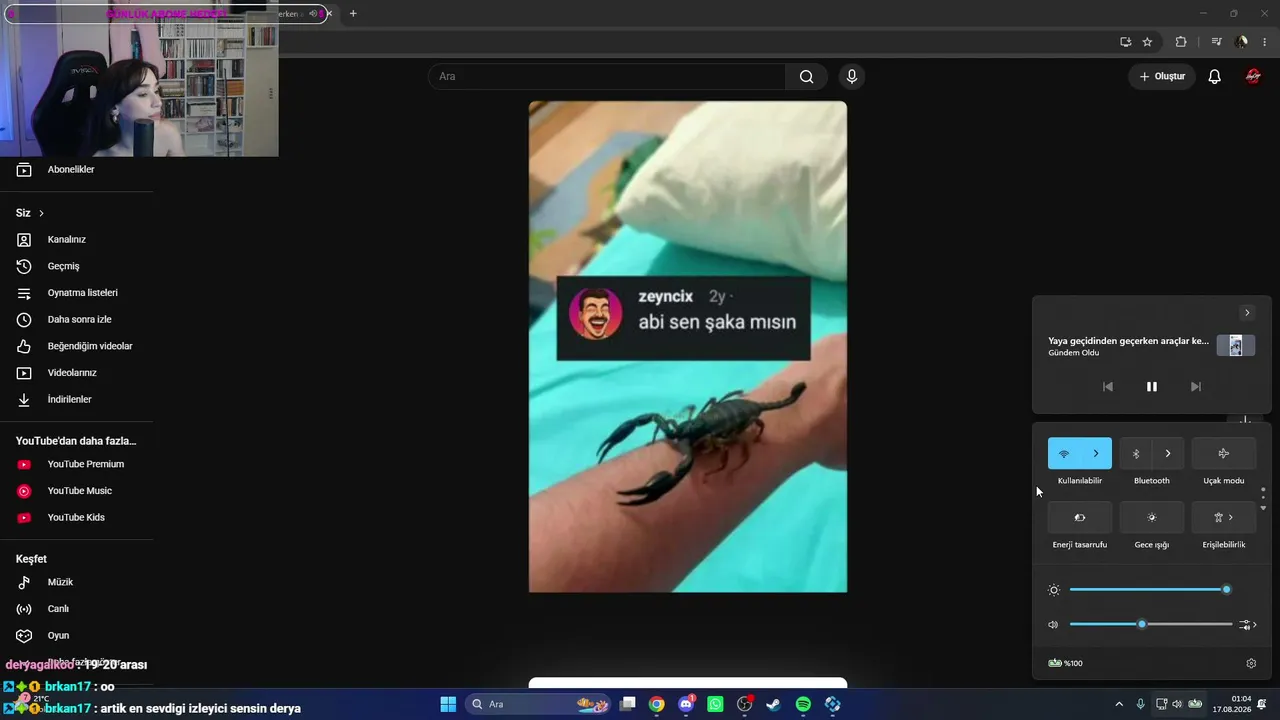The image size is (1280, 720).
Task: Open Task View on the taskbar
Action: point(627,704)
